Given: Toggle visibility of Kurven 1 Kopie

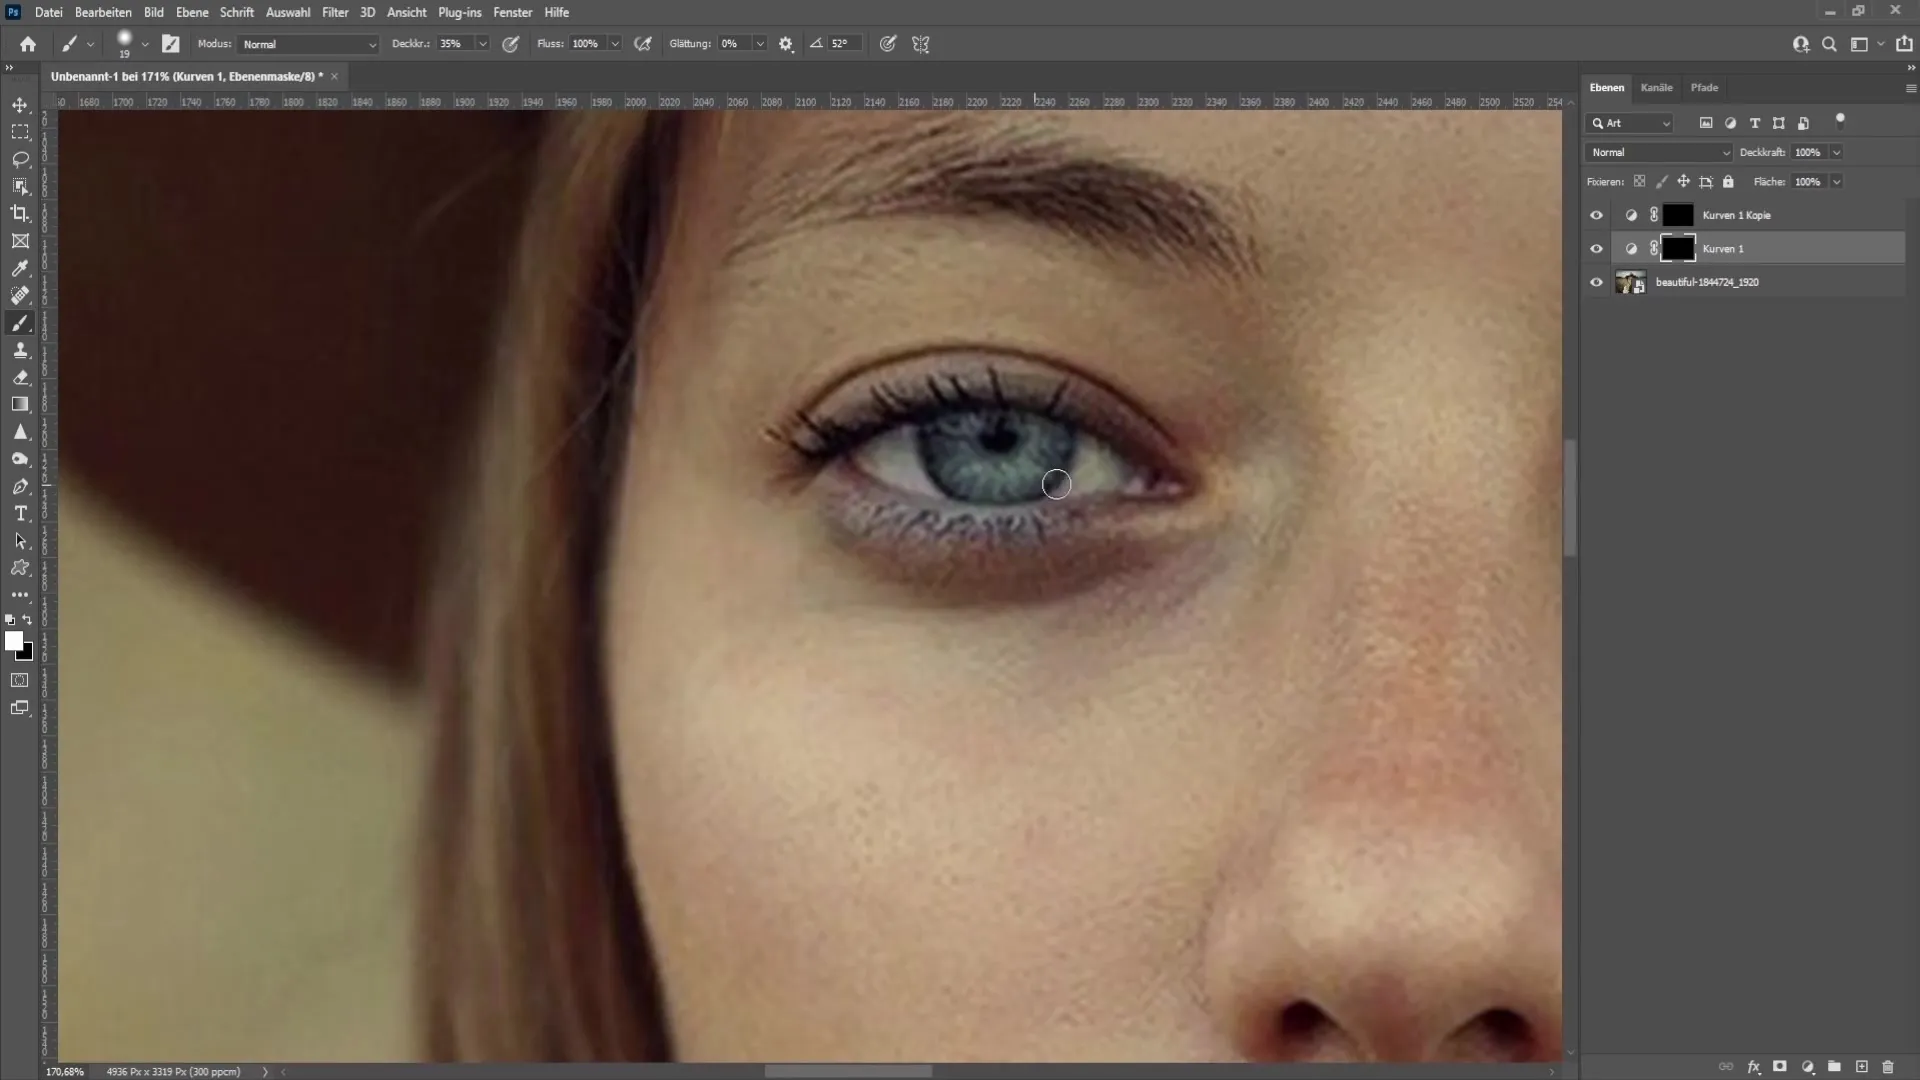Looking at the screenshot, I should [x=1597, y=215].
